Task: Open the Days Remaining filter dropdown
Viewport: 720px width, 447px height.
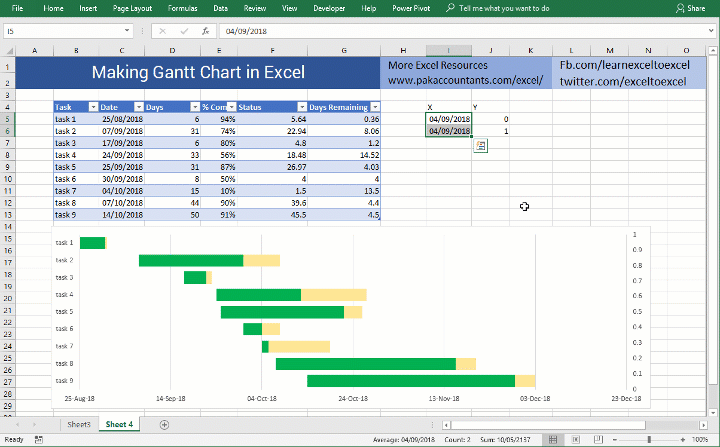Action: click(x=375, y=107)
